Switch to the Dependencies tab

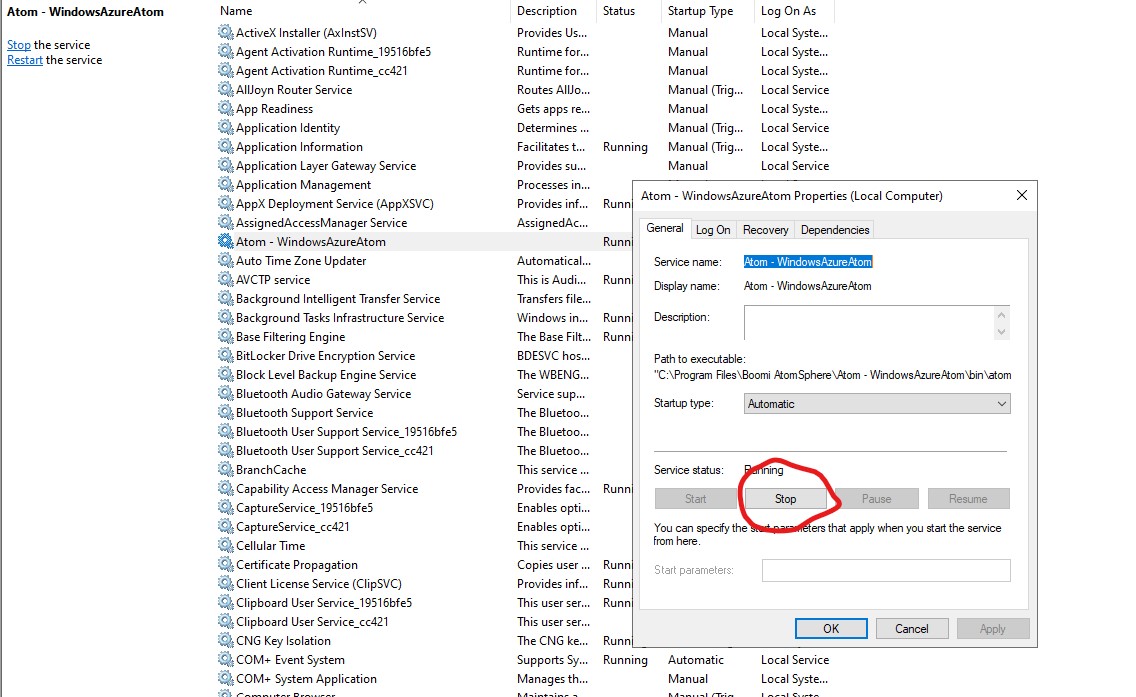click(835, 230)
